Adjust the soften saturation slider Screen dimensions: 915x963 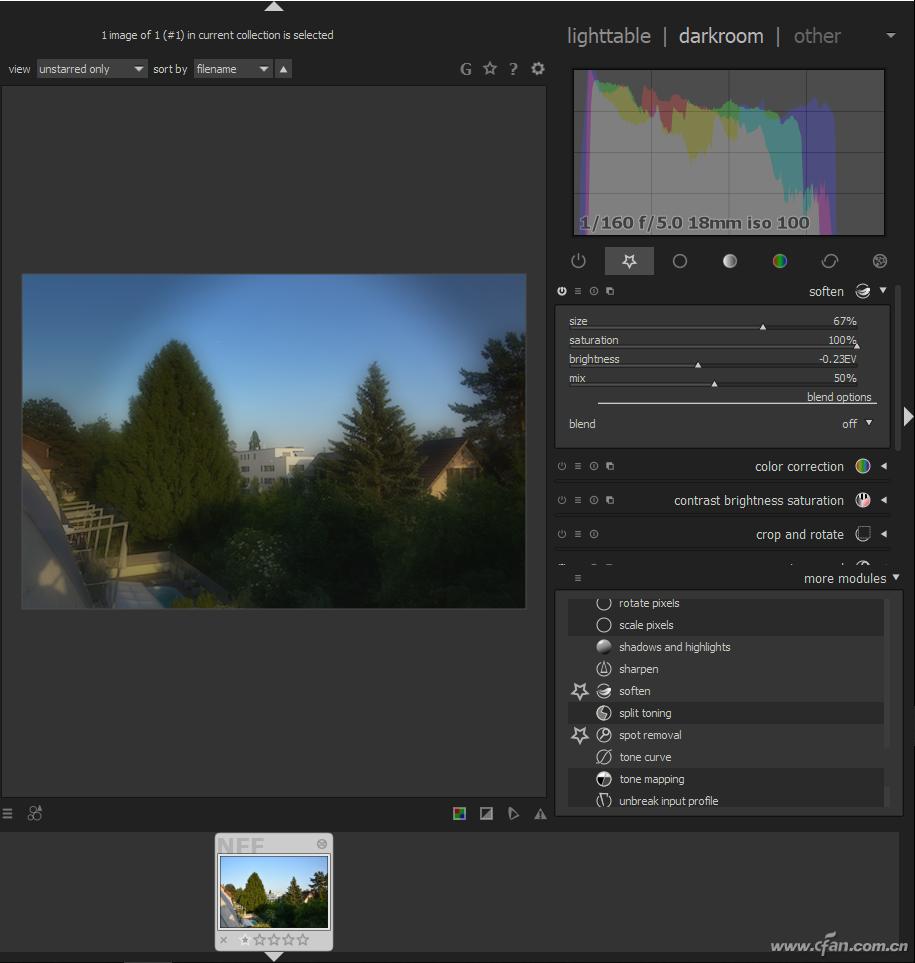point(712,341)
